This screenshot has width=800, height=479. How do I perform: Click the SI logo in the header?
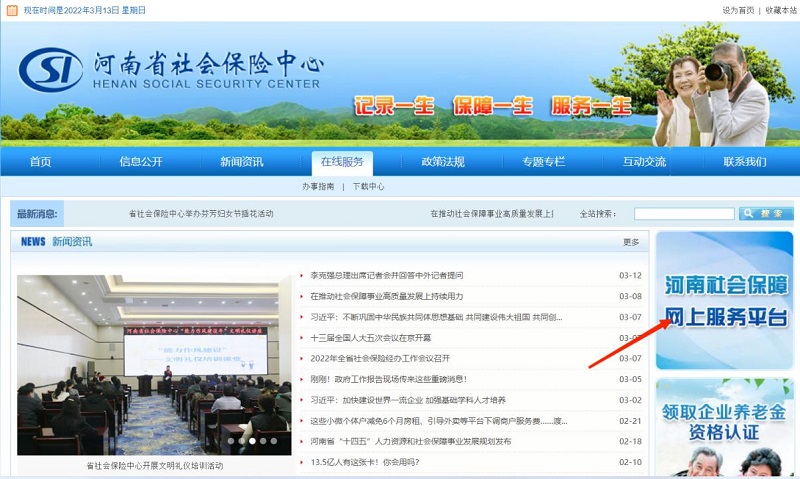click(x=51, y=69)
